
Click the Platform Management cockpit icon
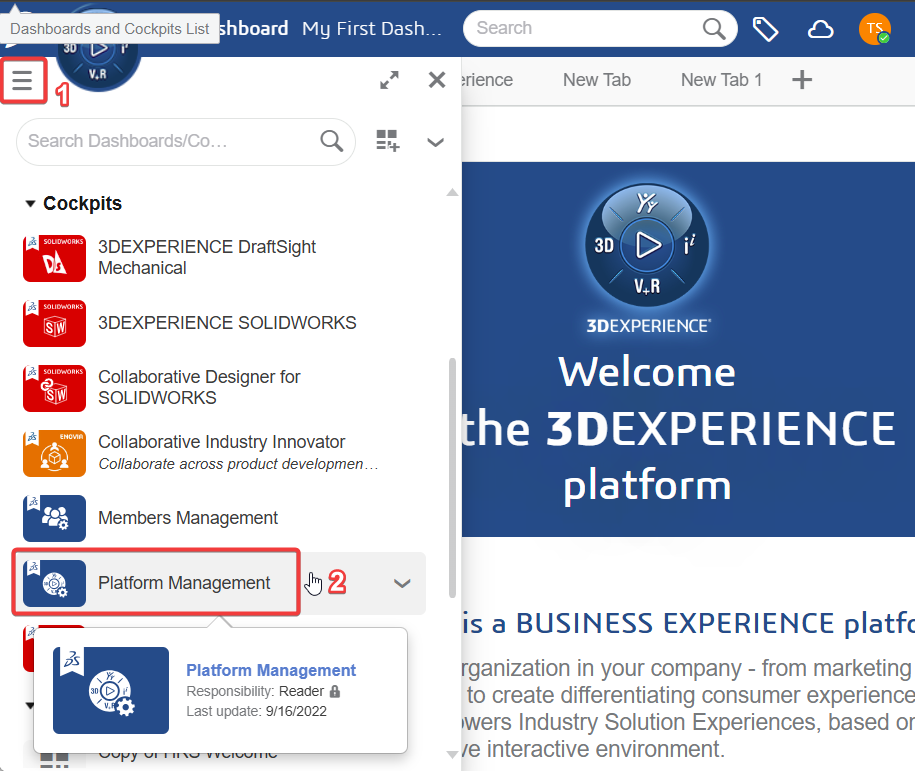(x=54, y=583)
